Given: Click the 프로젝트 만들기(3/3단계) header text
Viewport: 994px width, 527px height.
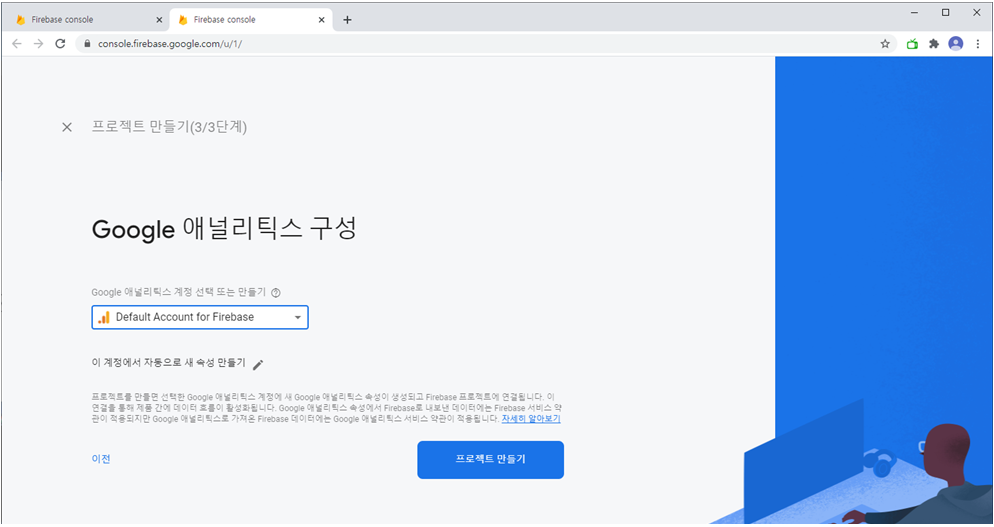Looking at the screenshot, I should click(x=169, y=127).
